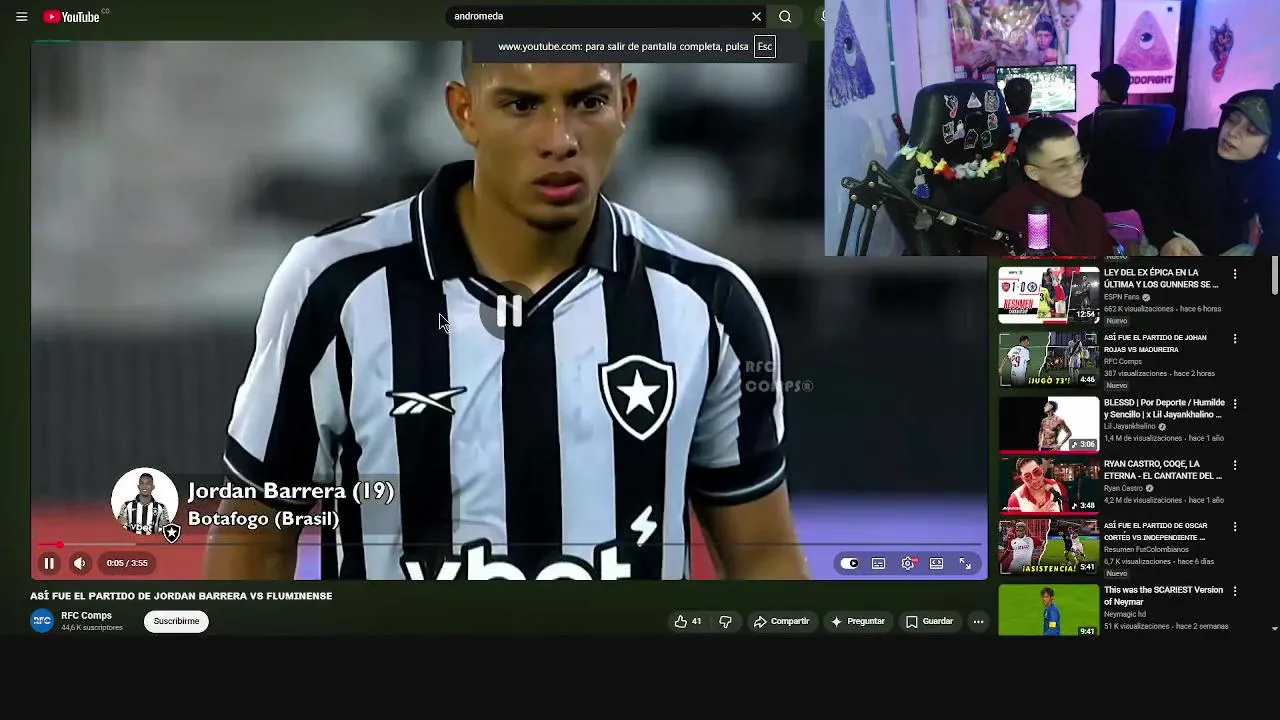Open the Lil Jayankhalino channel name
This screenshot has width=1280, height=720.
[x=1129, y=426]
